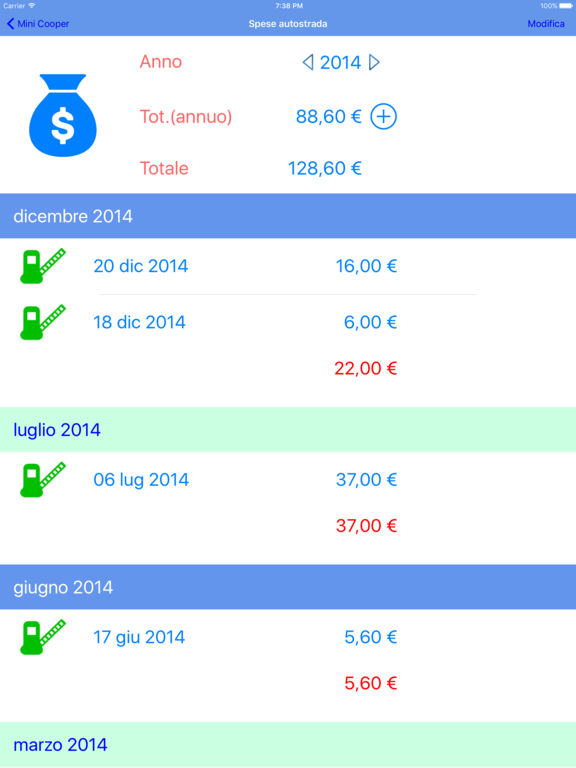The height and width of the screenshot is (768, 576).
Task: Go to previous year arrow
Action: point(308,62)
